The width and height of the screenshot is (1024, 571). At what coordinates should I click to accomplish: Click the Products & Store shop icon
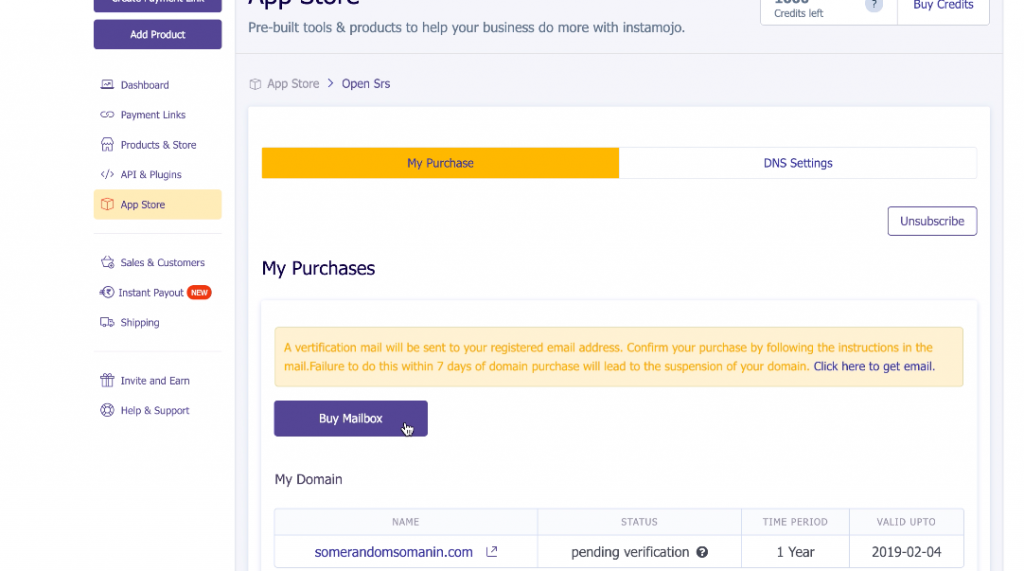(107, 145)
